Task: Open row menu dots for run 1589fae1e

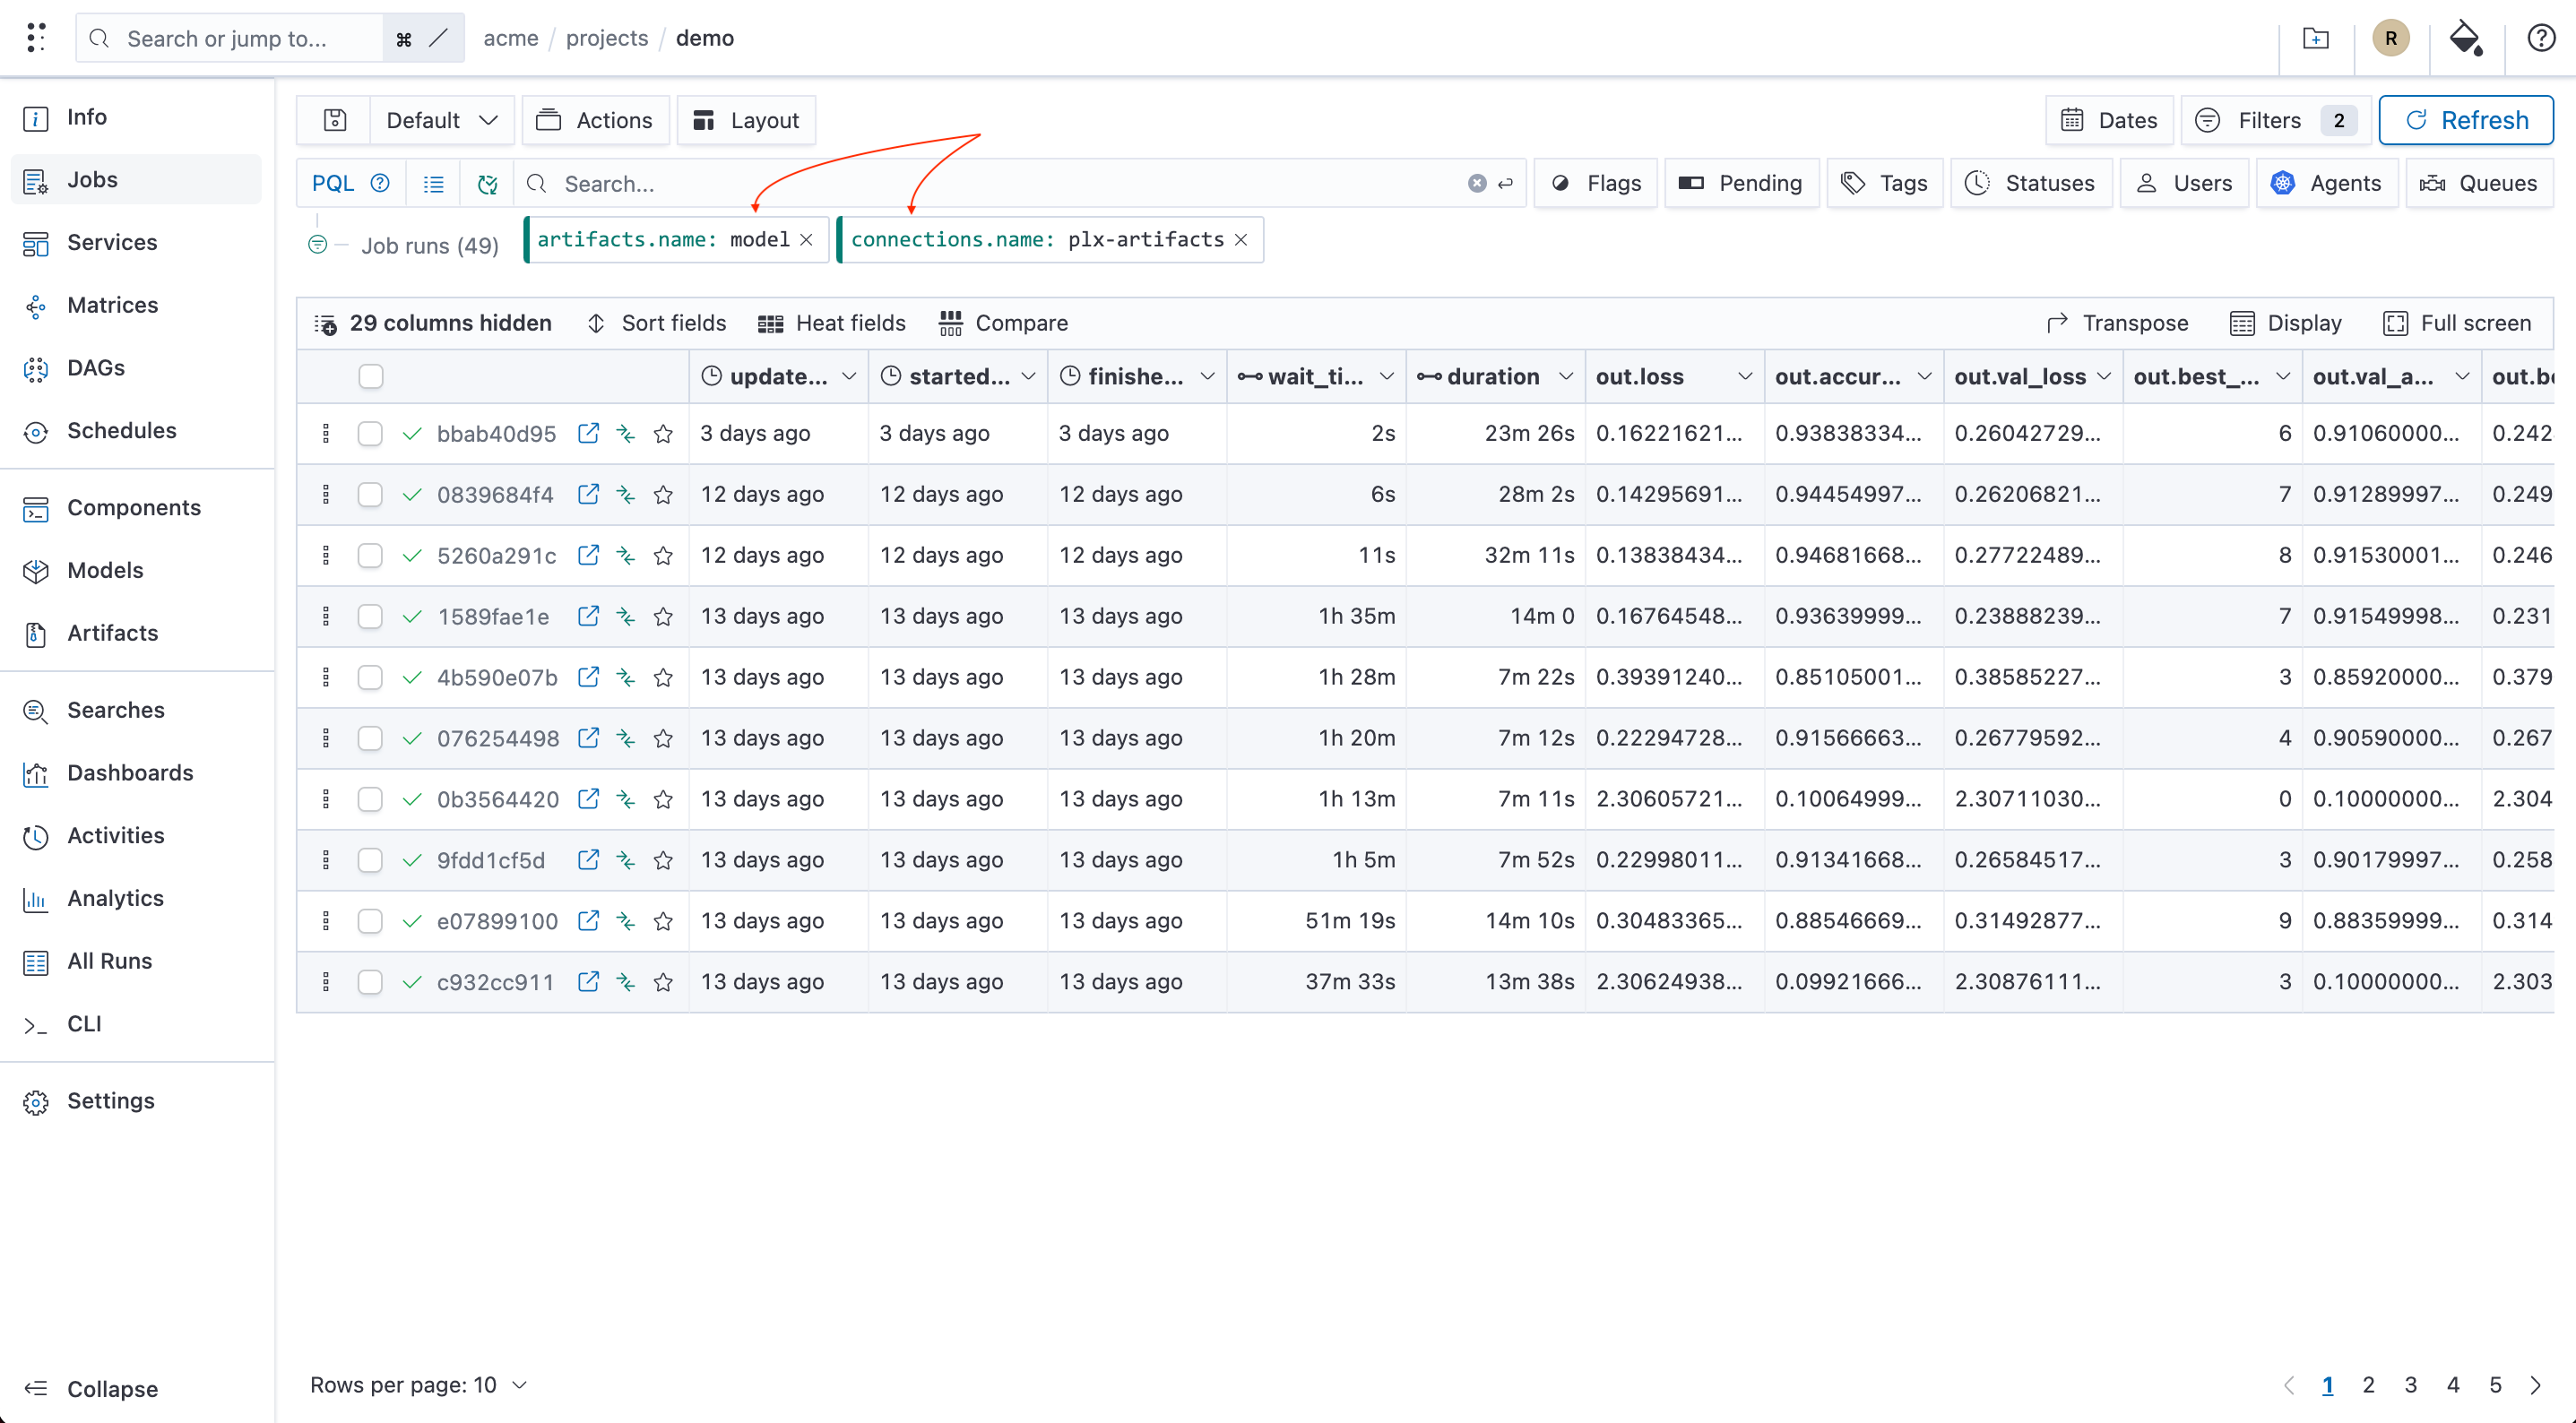Action: [x=326, y=616]
